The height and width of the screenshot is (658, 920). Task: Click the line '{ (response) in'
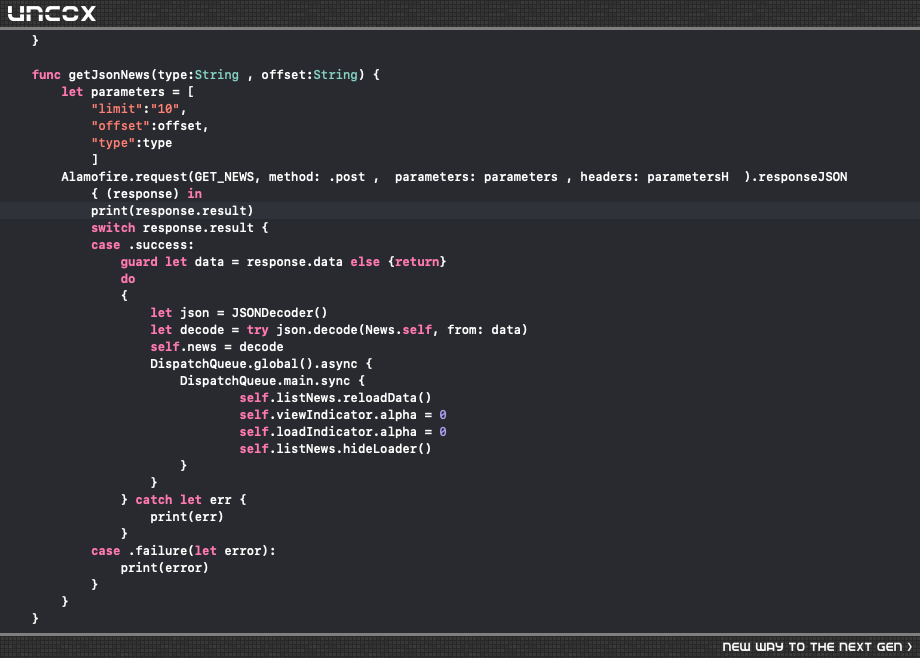[x=146, y=194]
